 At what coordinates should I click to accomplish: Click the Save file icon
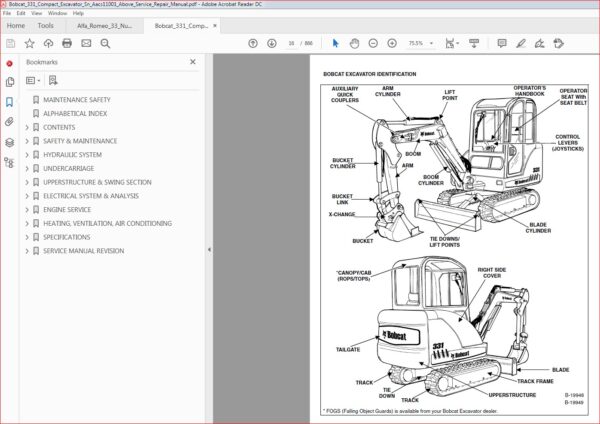[11, 43]
